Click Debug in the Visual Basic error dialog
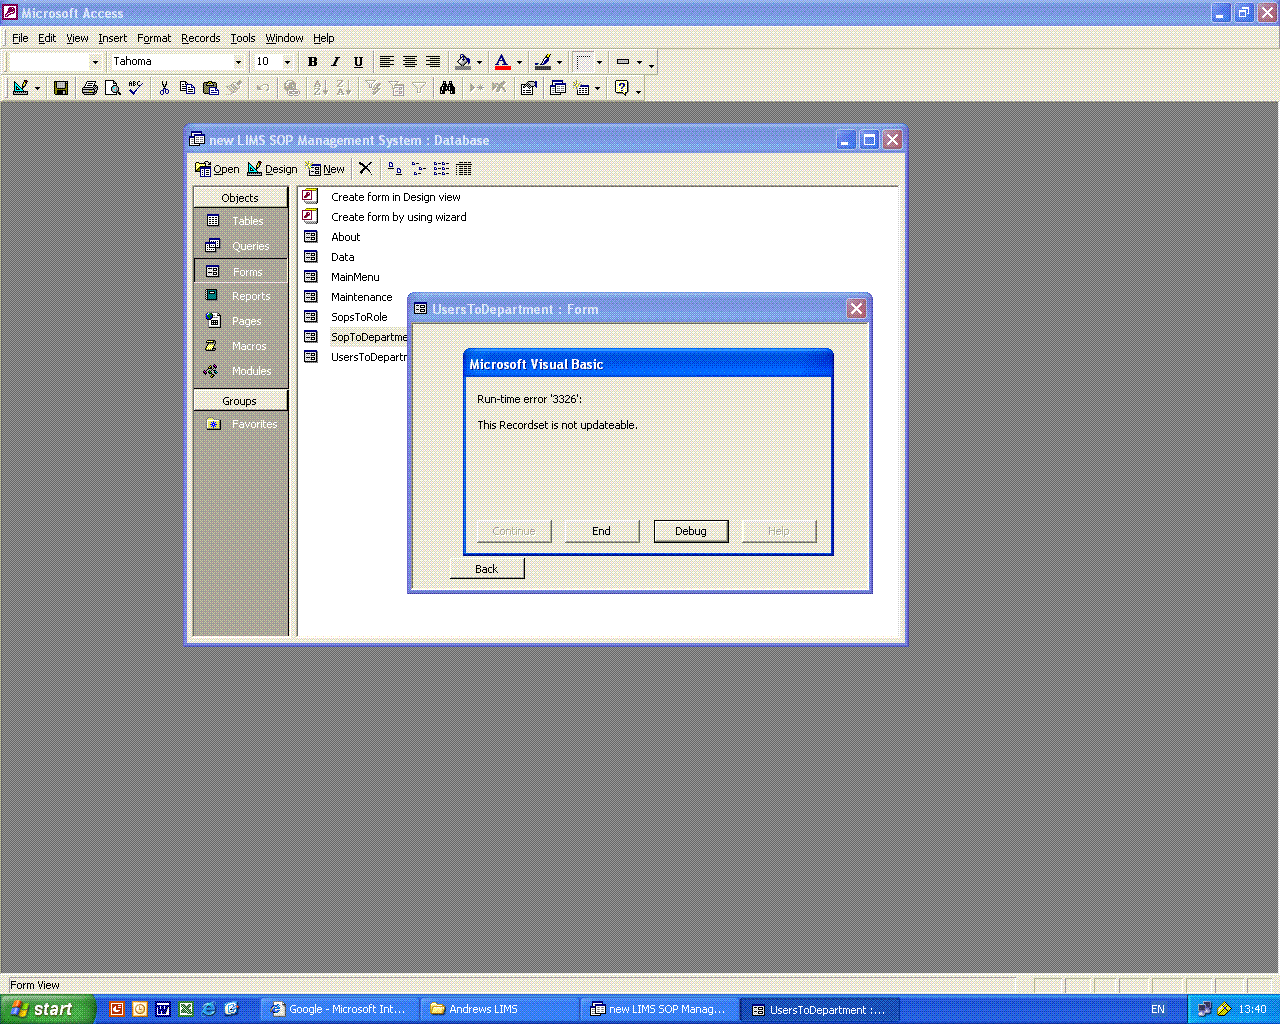This screenshot has height=1024, width=1280. click(691, 531)
